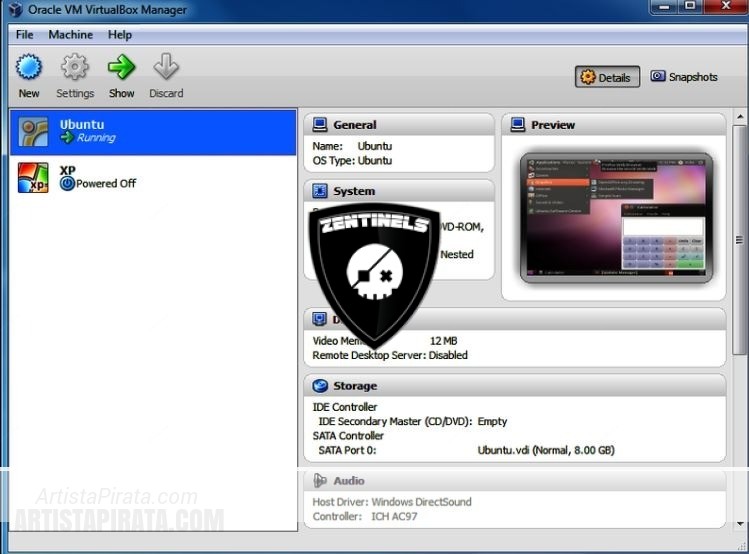Maximize the VirtualBox Manager window
Viewport: 749px width, 554px height.
[690, 6]
